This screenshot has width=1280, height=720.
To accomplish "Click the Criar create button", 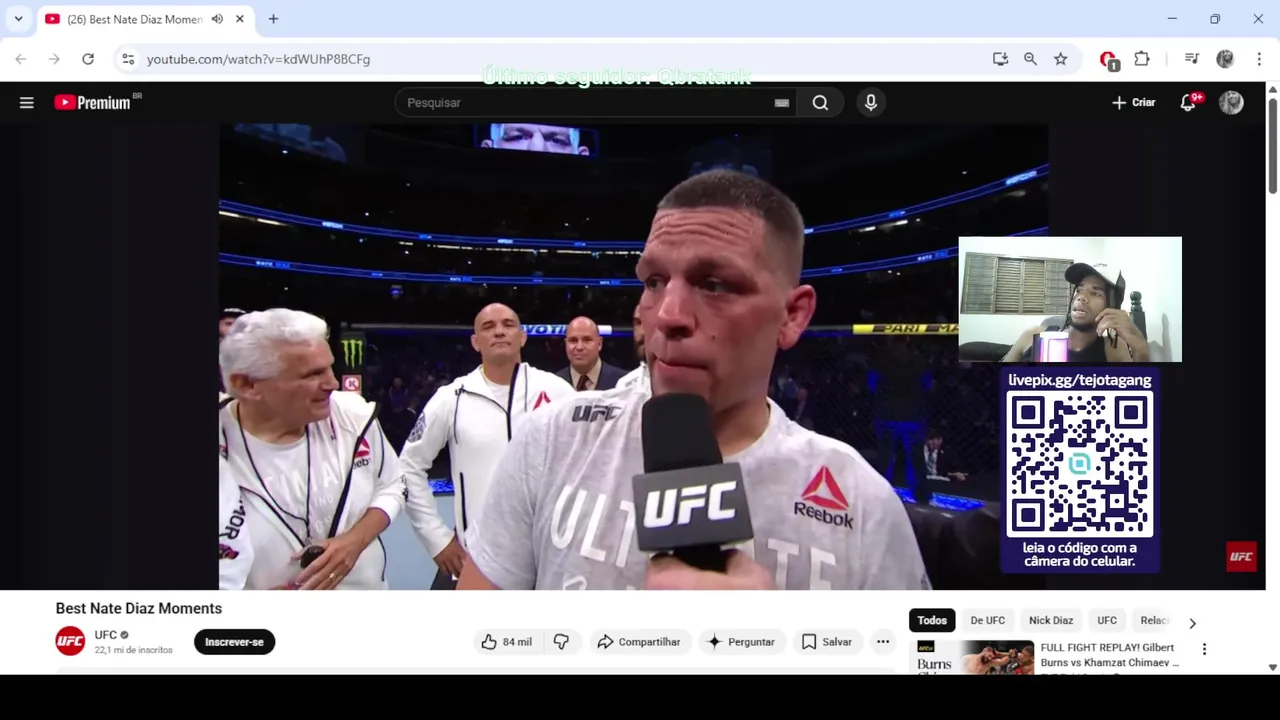I will (x=1133, y=103).
